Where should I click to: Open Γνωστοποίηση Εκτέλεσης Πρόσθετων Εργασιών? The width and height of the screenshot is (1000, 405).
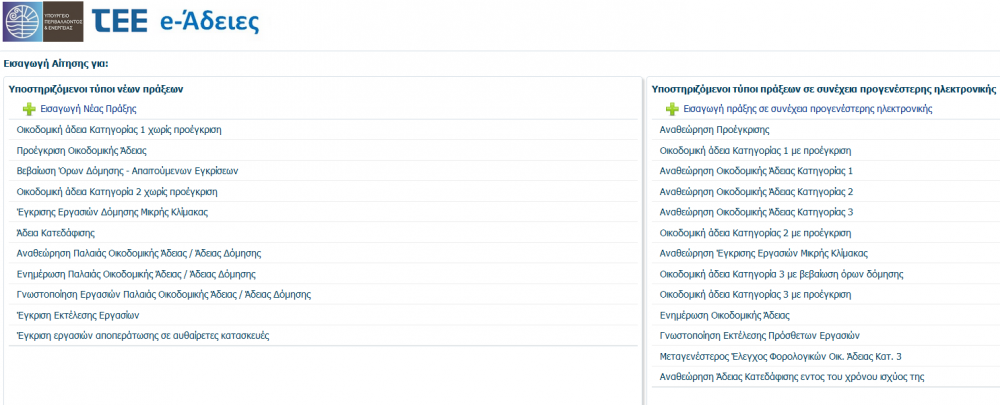(759, 335)
